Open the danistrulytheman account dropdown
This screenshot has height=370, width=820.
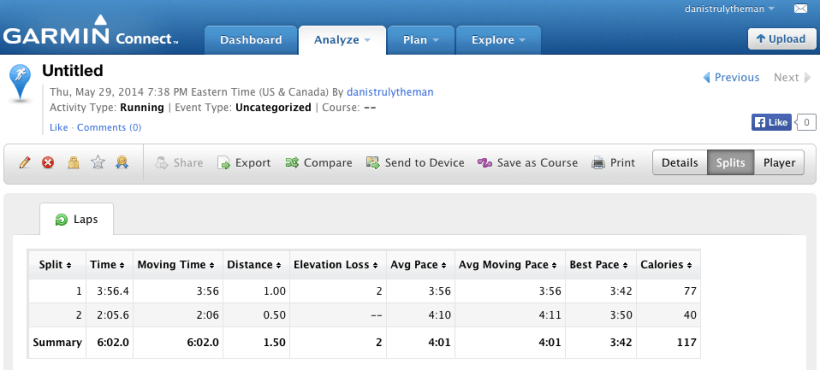point(731,9)
